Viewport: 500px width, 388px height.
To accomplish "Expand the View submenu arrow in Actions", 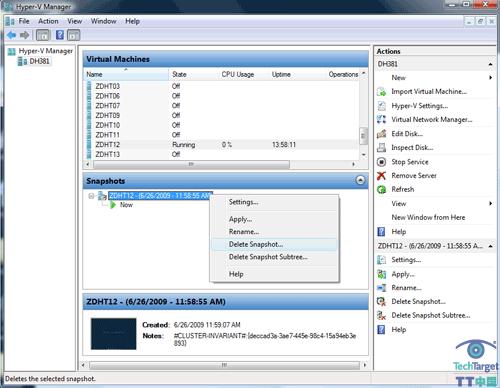I will (x=490, y=203).
